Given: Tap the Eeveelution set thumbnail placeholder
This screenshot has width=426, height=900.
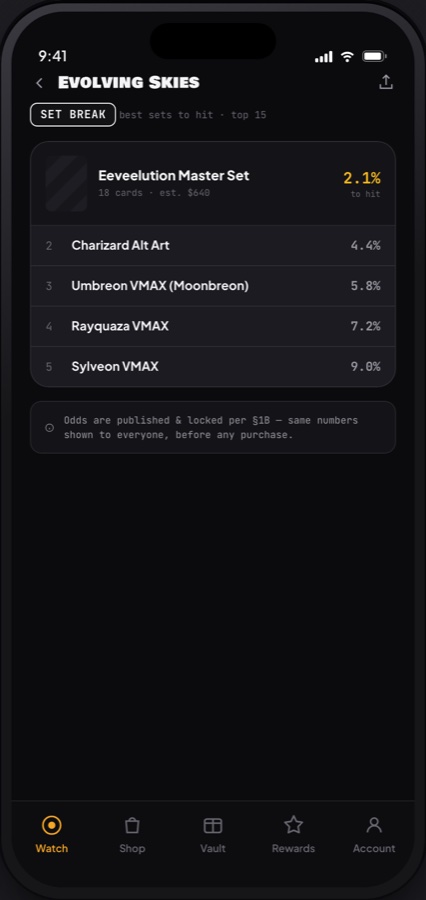Looking at the screenshot, I should [66, 184].
